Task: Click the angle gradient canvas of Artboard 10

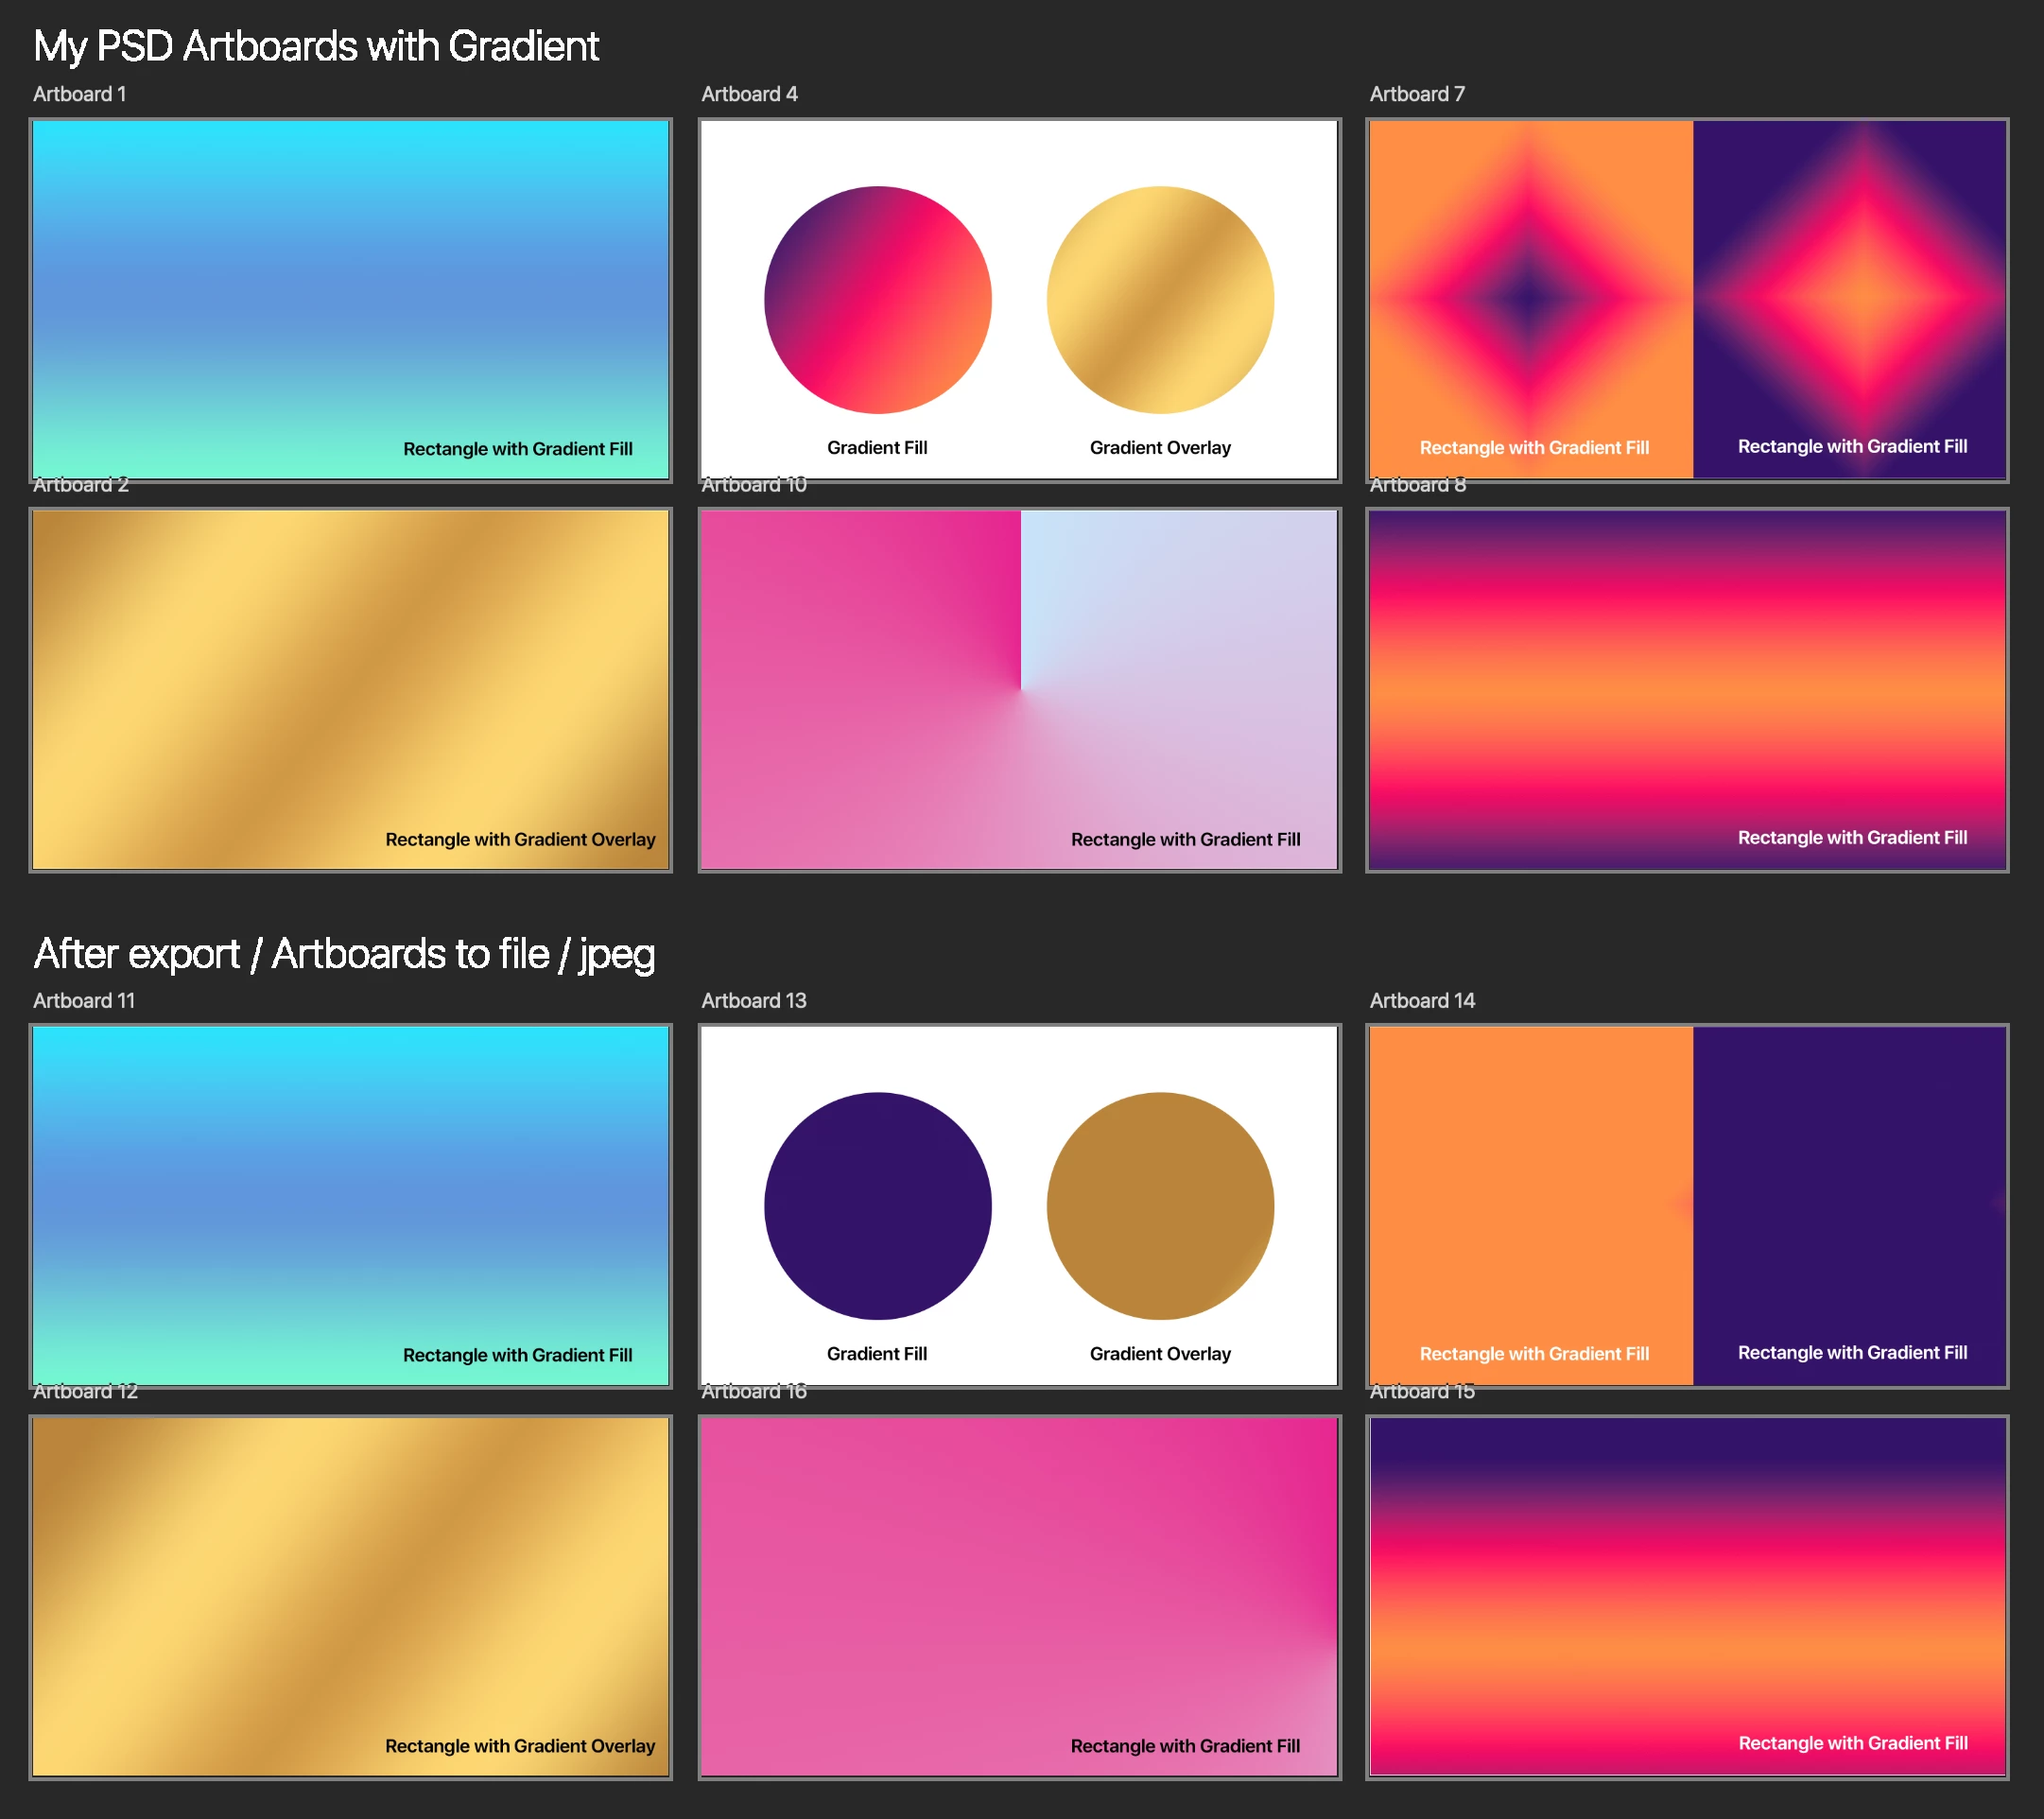Action: 1019,690
